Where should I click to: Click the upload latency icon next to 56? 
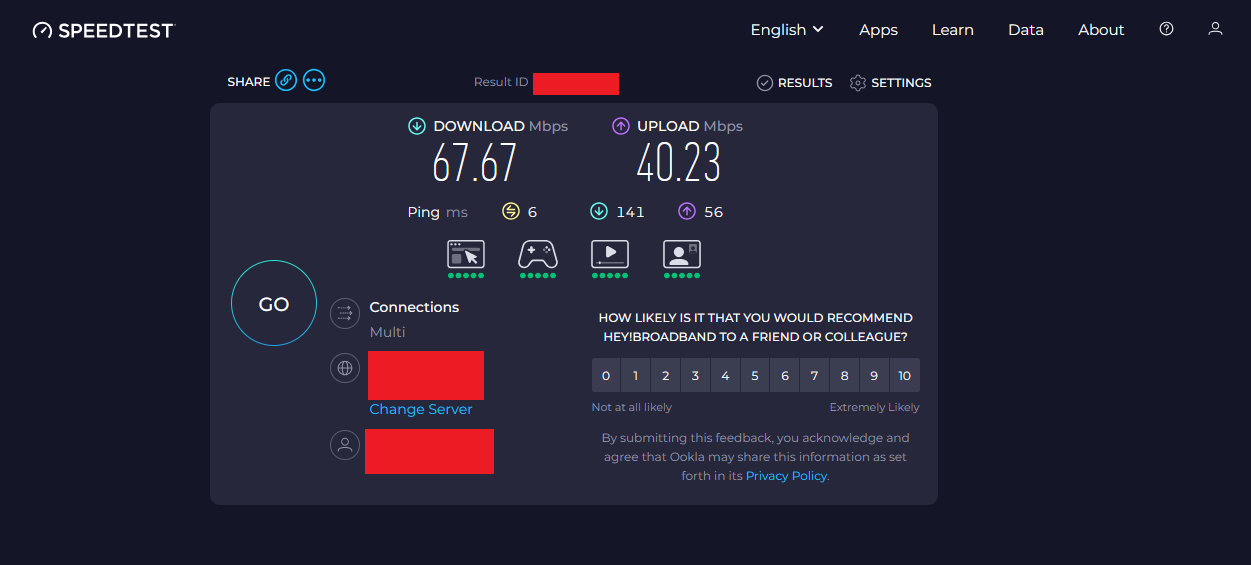pos(687,211)
